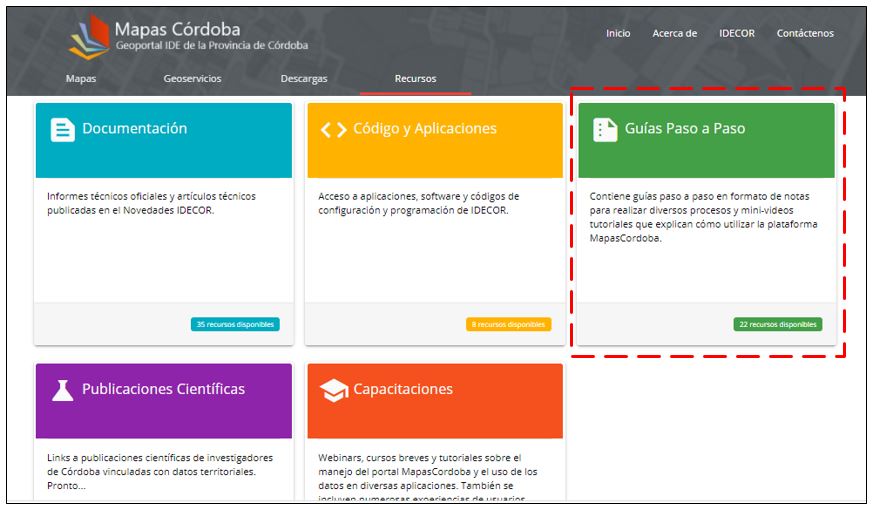Image resolution: width=873 pixels, height=509 pixels.
Task: Click the Capacitaciones graduation cap icon
Action: point(333,390)
